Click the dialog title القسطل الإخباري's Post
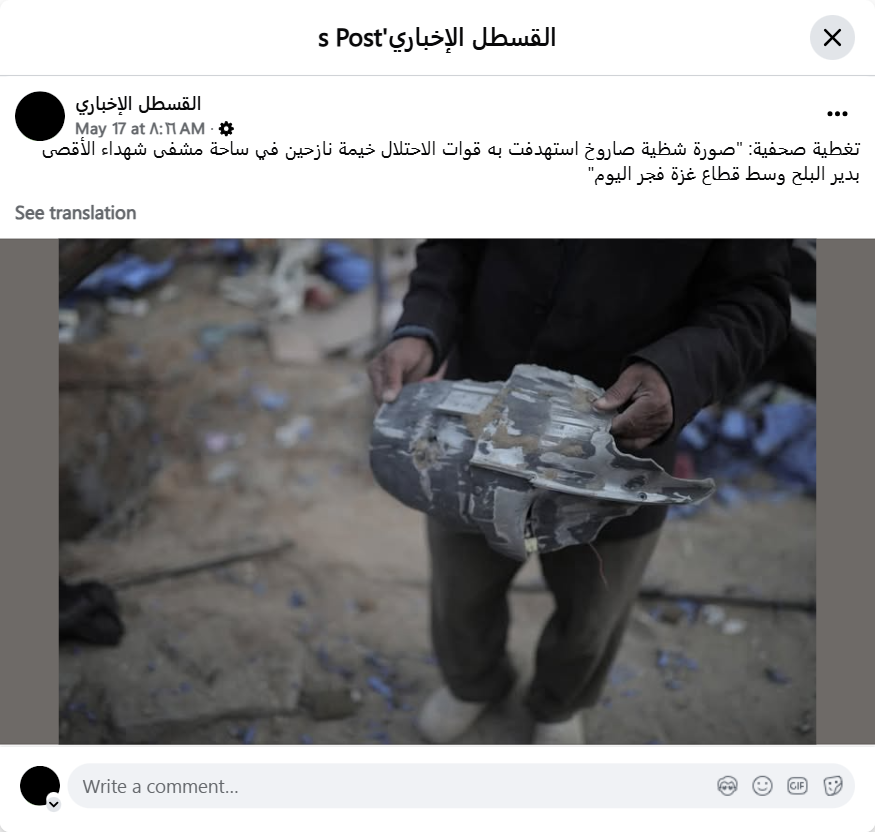Image resolution: width=875 pixels, height=832 pixels. 437,38
